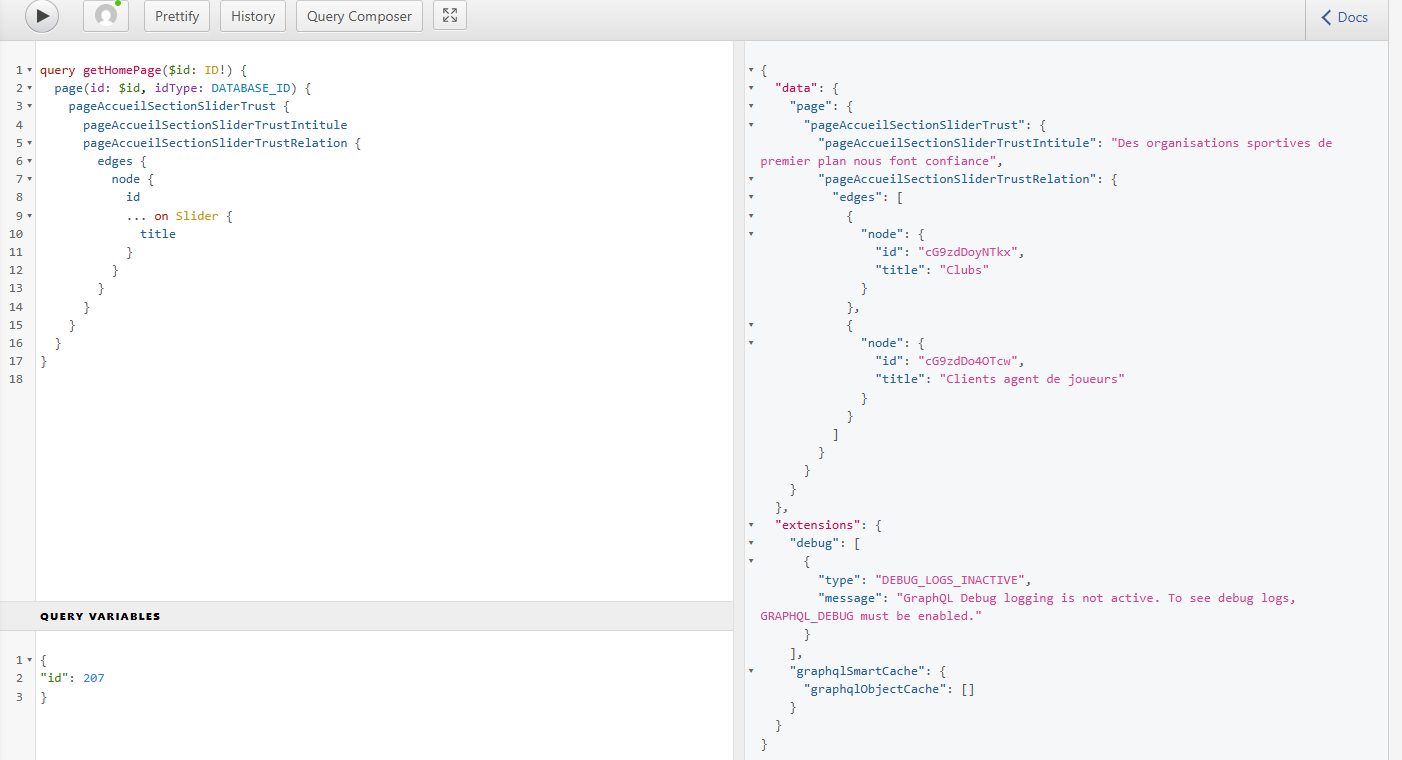Click the getHomePage operation name

[122, 71]
